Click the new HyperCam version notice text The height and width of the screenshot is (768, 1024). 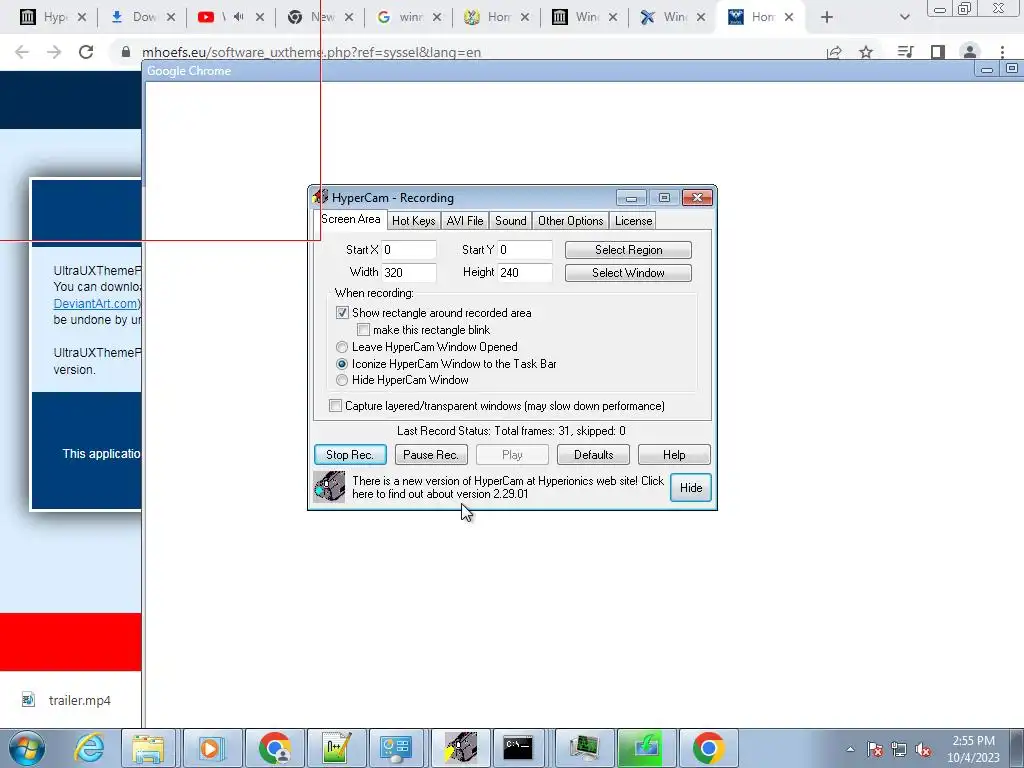(x=508, y=487)
